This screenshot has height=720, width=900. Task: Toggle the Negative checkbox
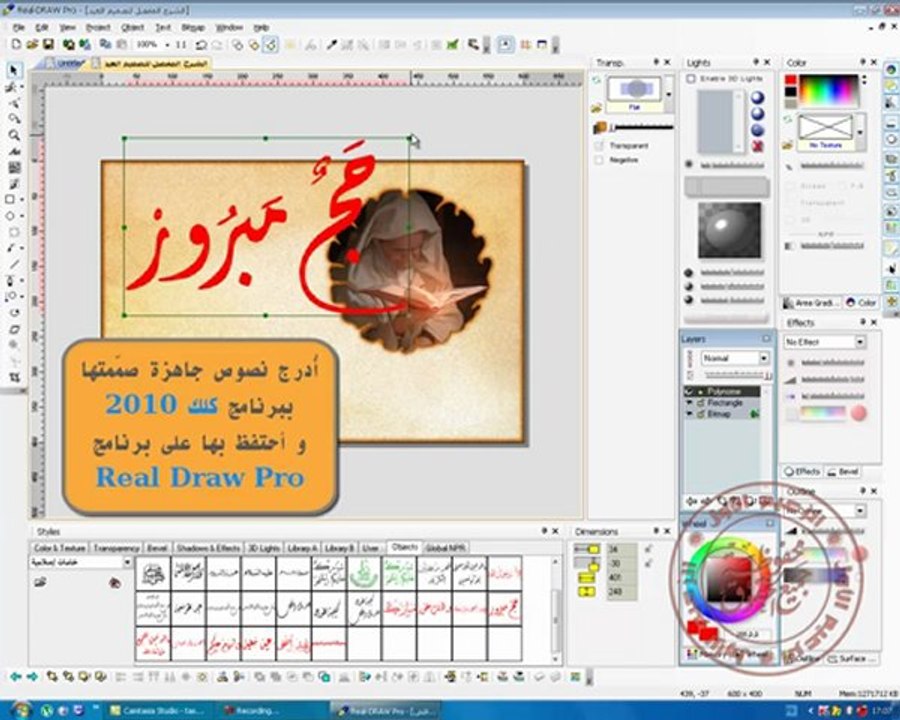599,160
